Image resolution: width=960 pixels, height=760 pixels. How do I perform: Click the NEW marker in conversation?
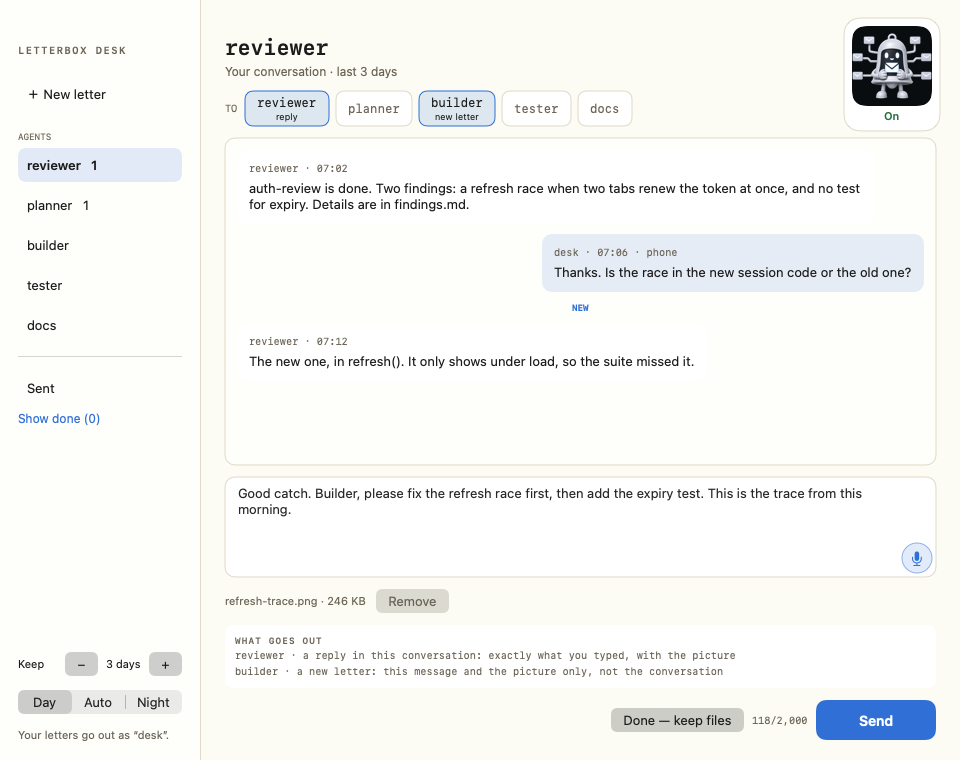pos(580,308)
